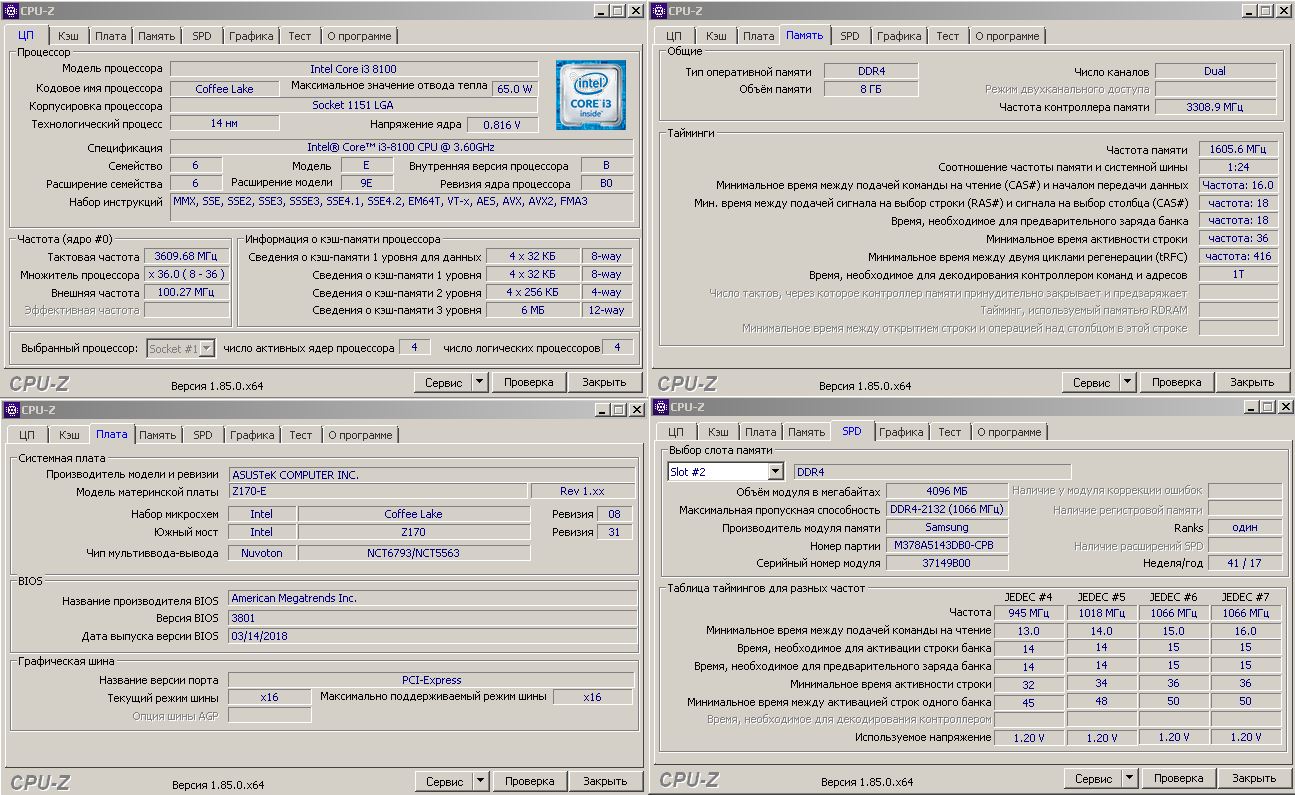Click the motherboard model 'Z170-E'
Viewport: 1295px width, 795px height.
click(378, 492)
